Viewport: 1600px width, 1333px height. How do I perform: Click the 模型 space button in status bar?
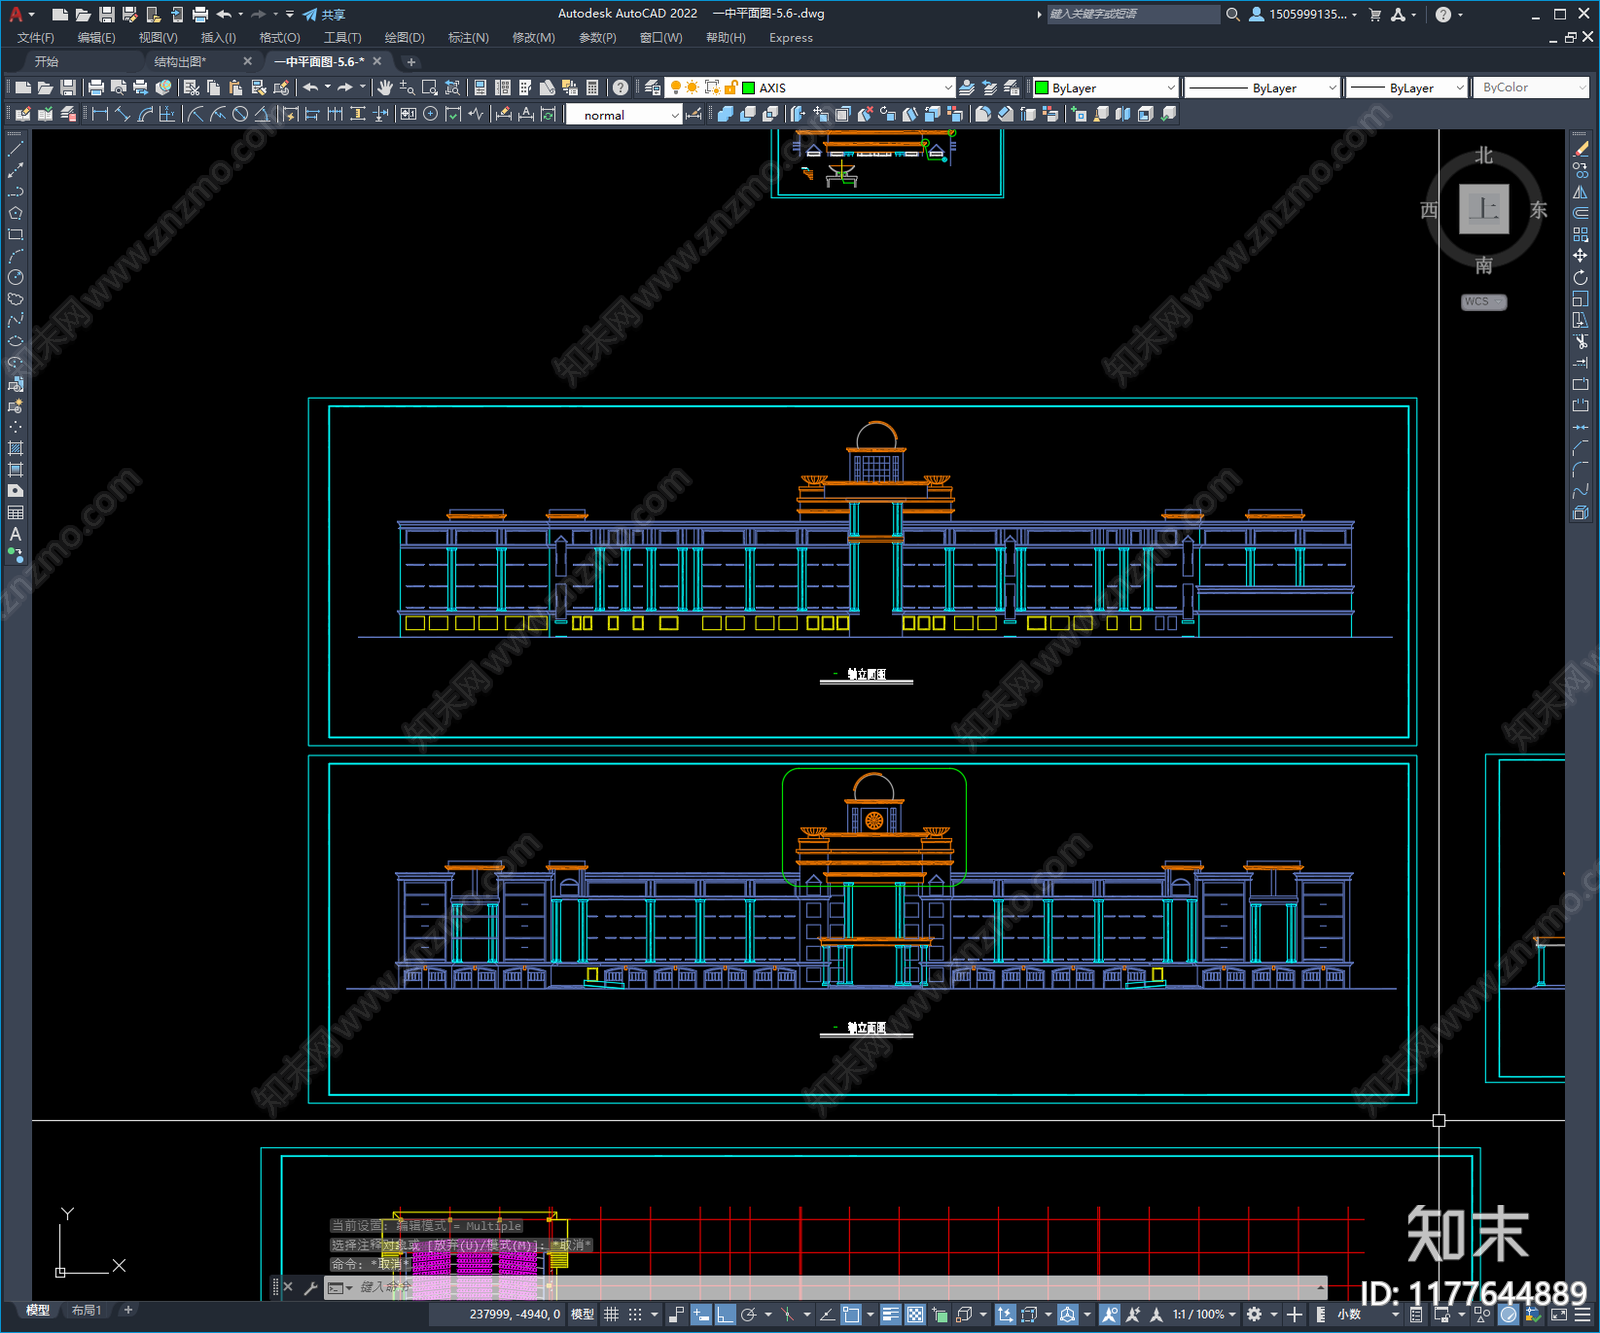point(582,1314)
